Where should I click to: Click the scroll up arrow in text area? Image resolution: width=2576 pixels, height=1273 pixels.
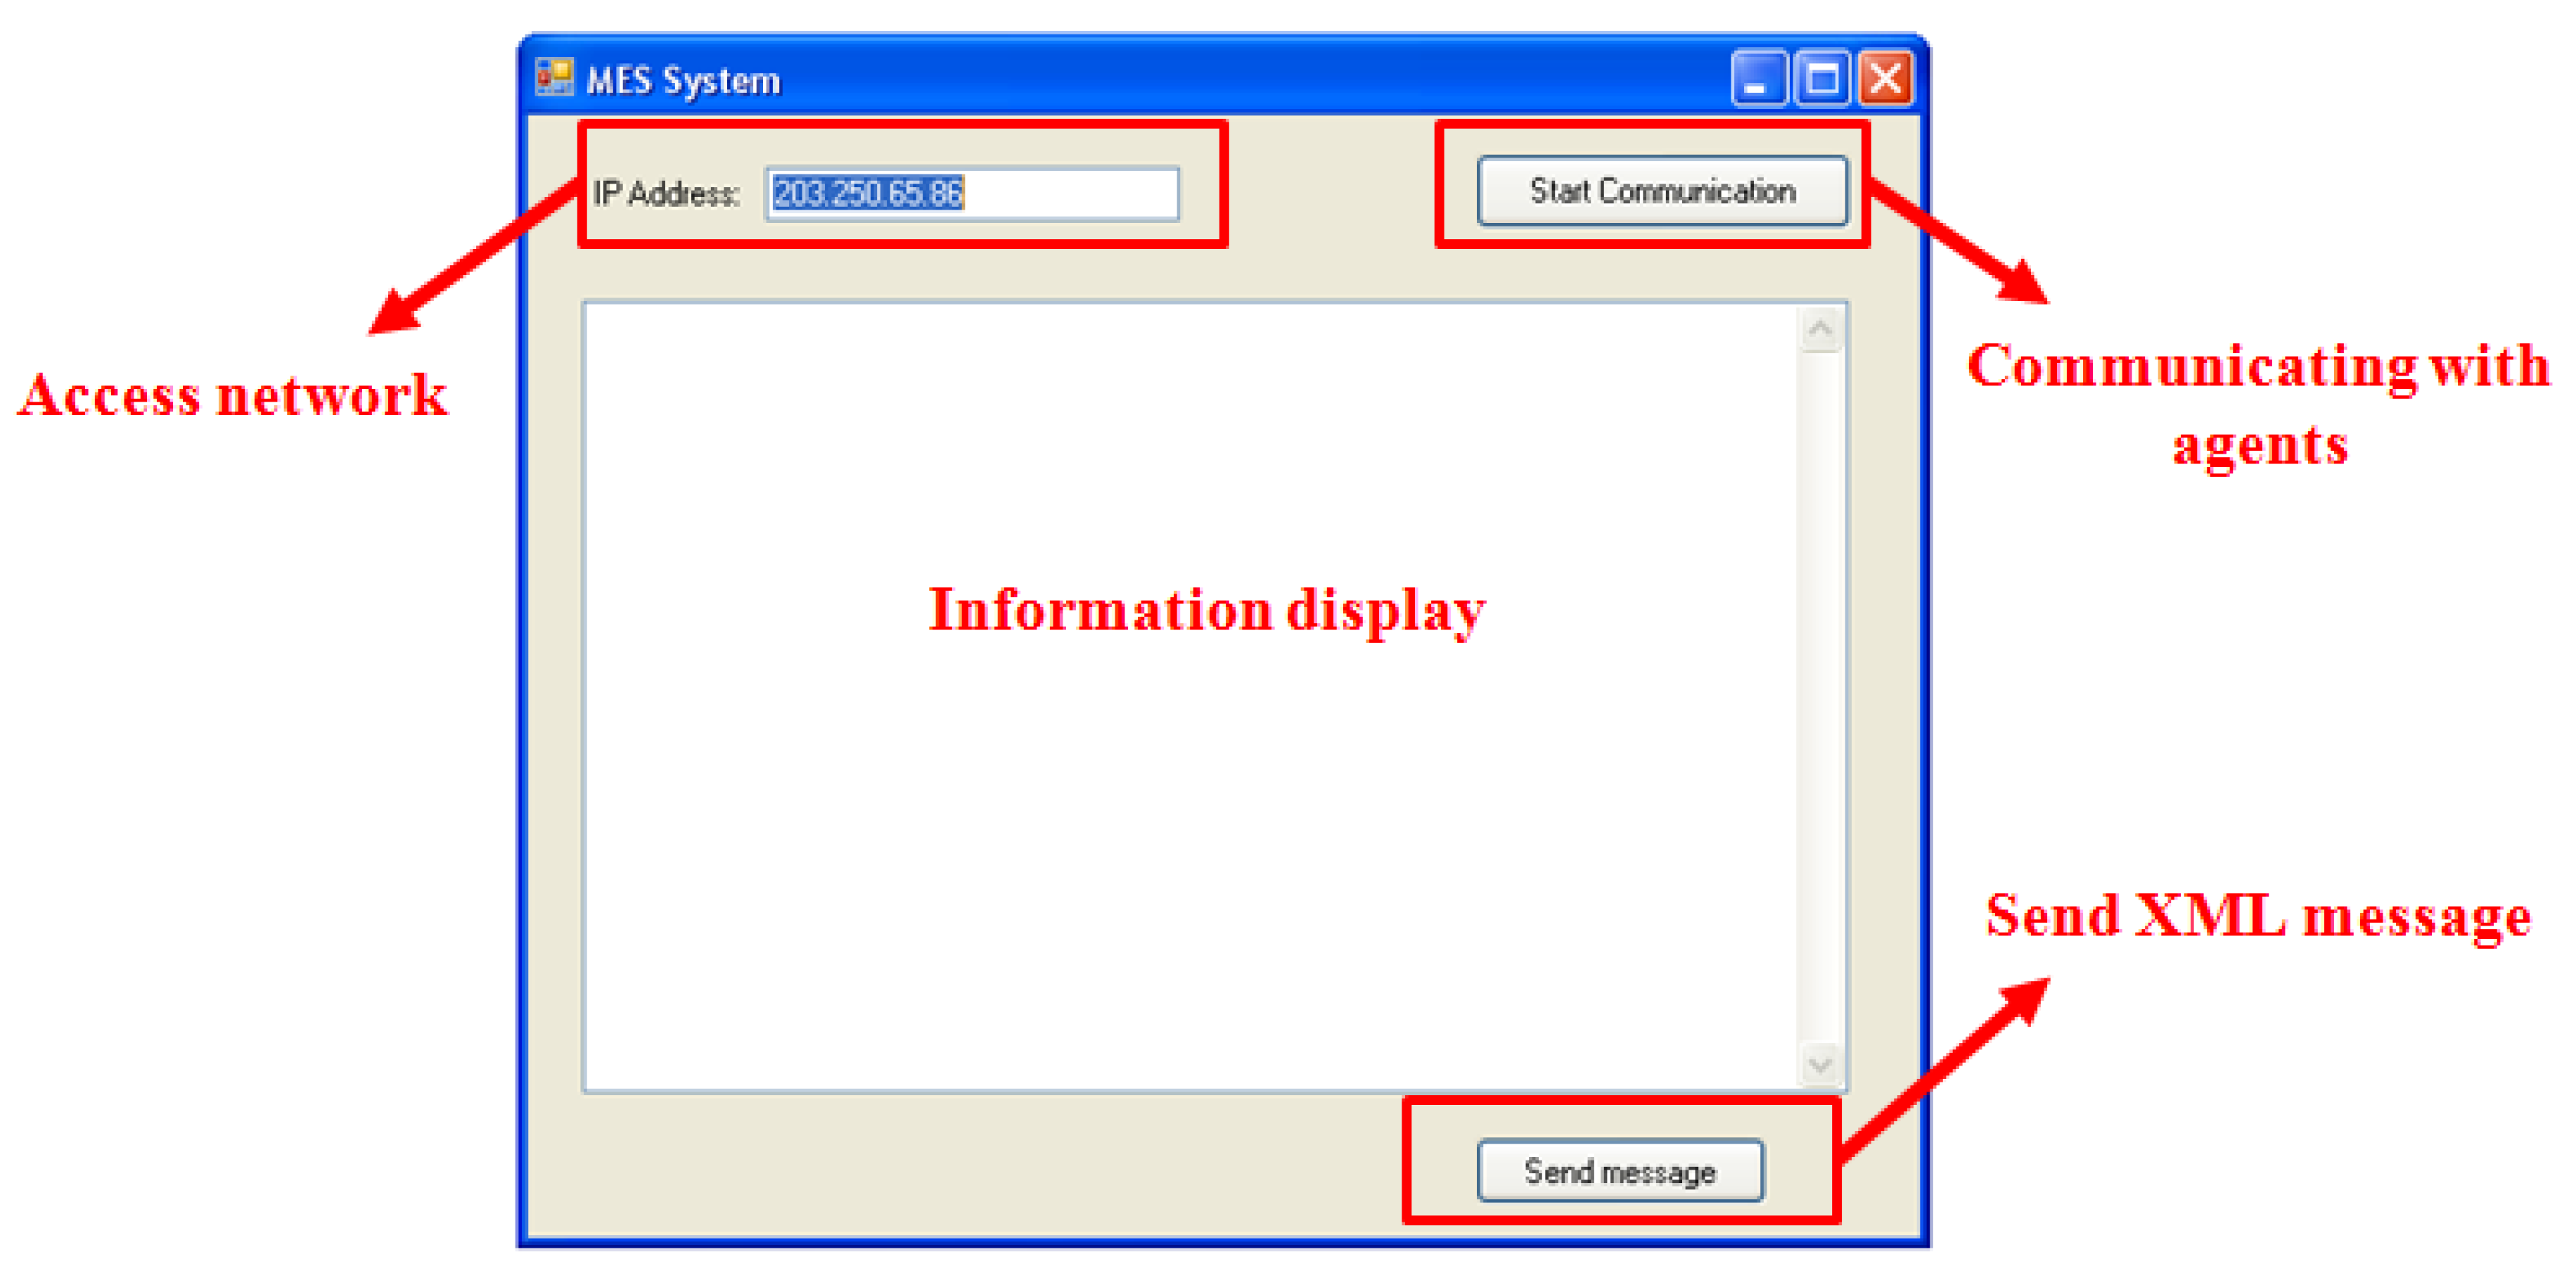(1820, 329)
